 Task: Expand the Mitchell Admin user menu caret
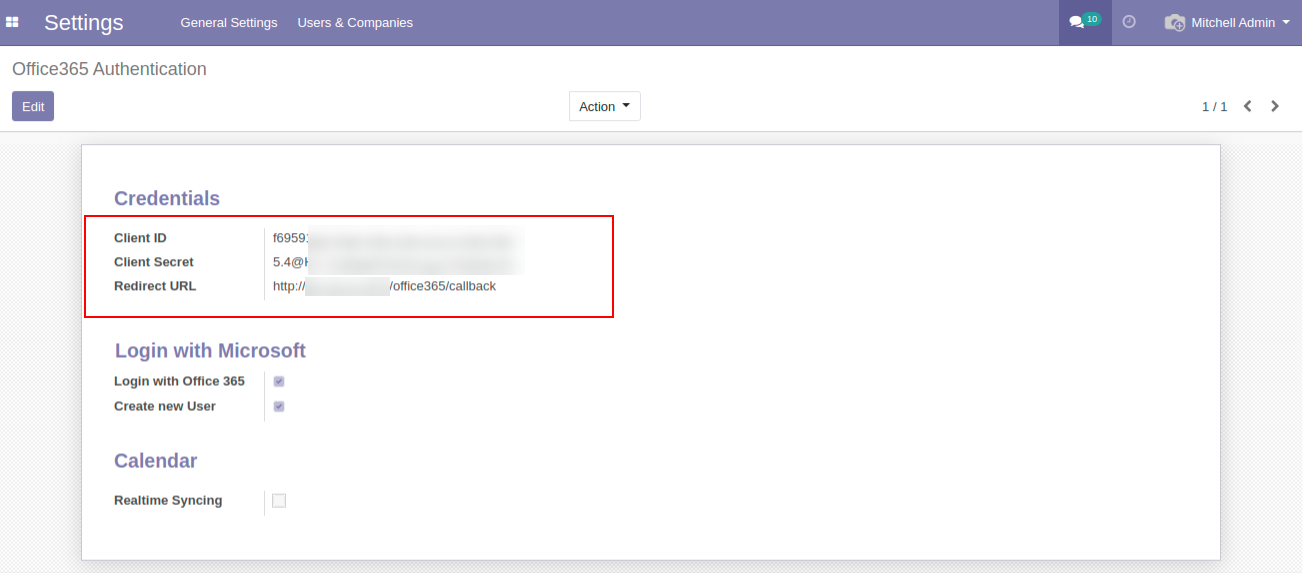coord(1286,22)
